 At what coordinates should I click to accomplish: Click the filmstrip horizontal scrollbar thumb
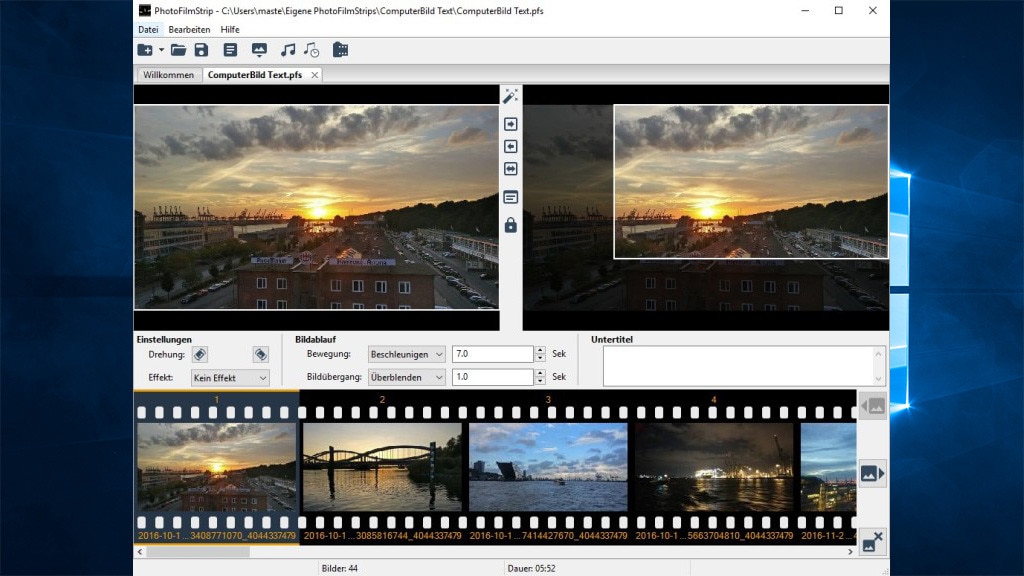(198, 552)
